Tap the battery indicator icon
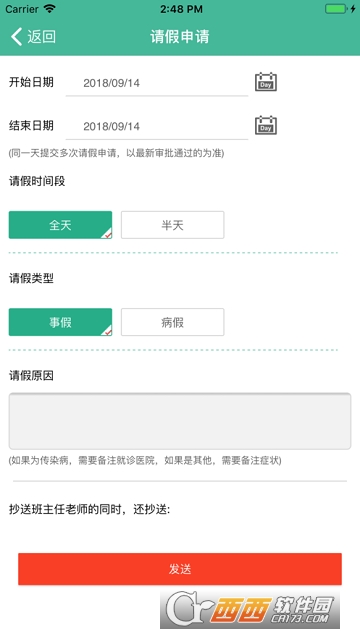 coord(336,9)
